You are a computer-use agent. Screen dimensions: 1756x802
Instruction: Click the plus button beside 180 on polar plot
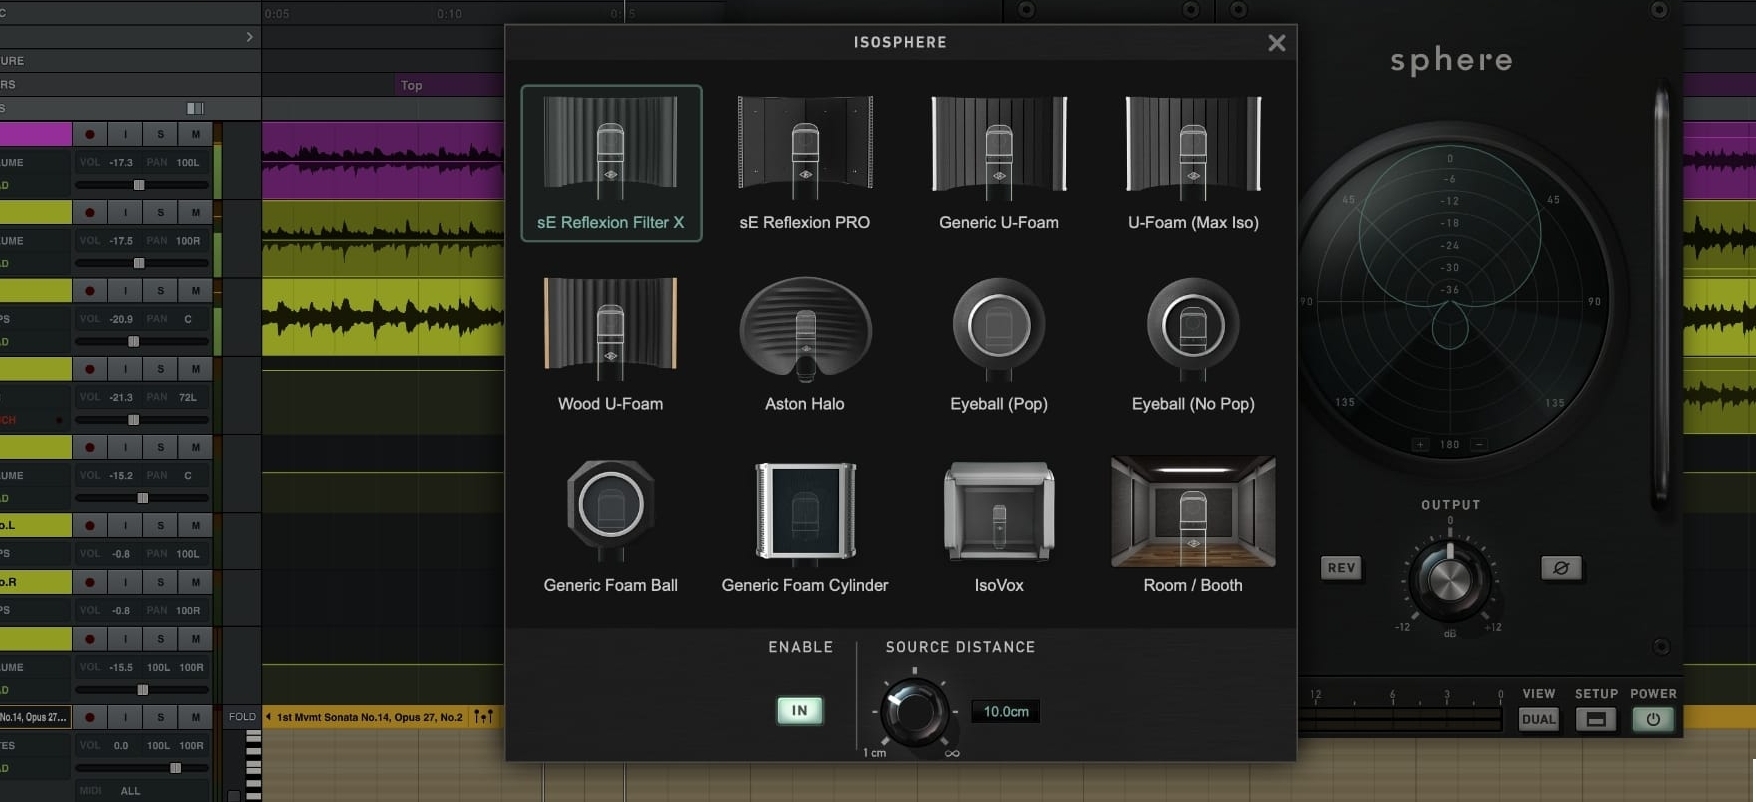point(1420,444)
